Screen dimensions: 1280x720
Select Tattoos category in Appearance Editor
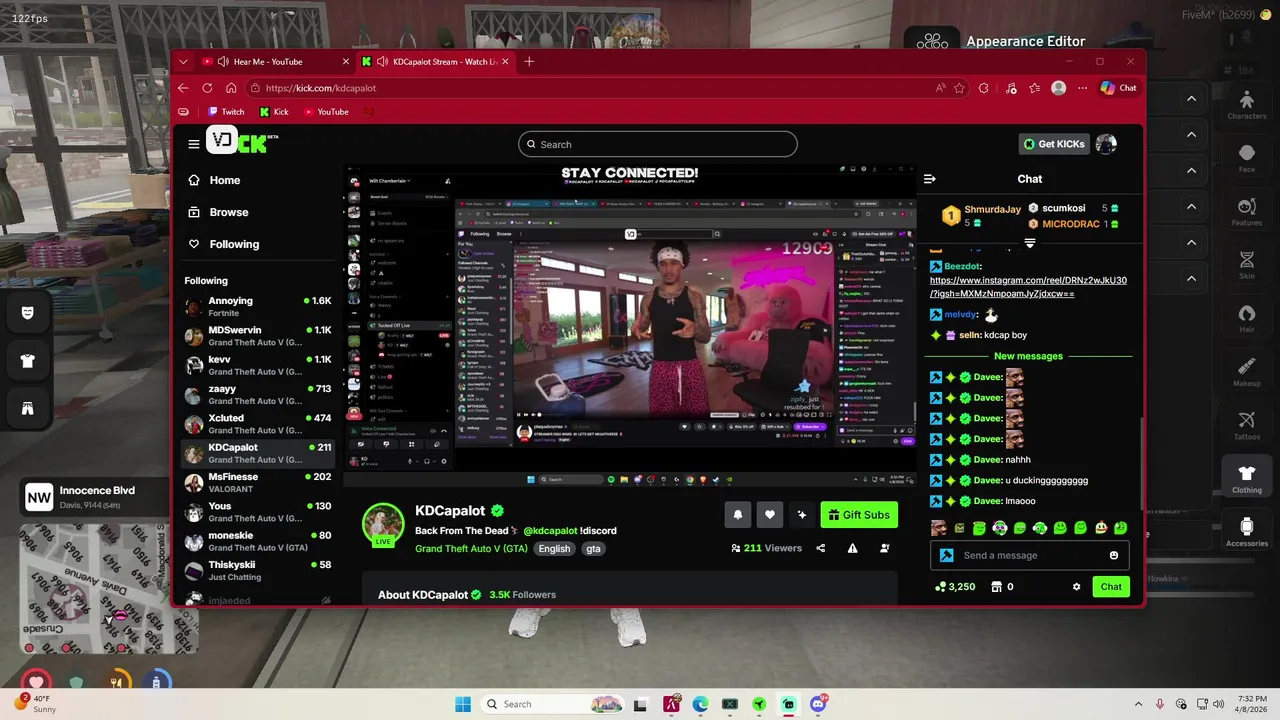(x=1246, y=425)
